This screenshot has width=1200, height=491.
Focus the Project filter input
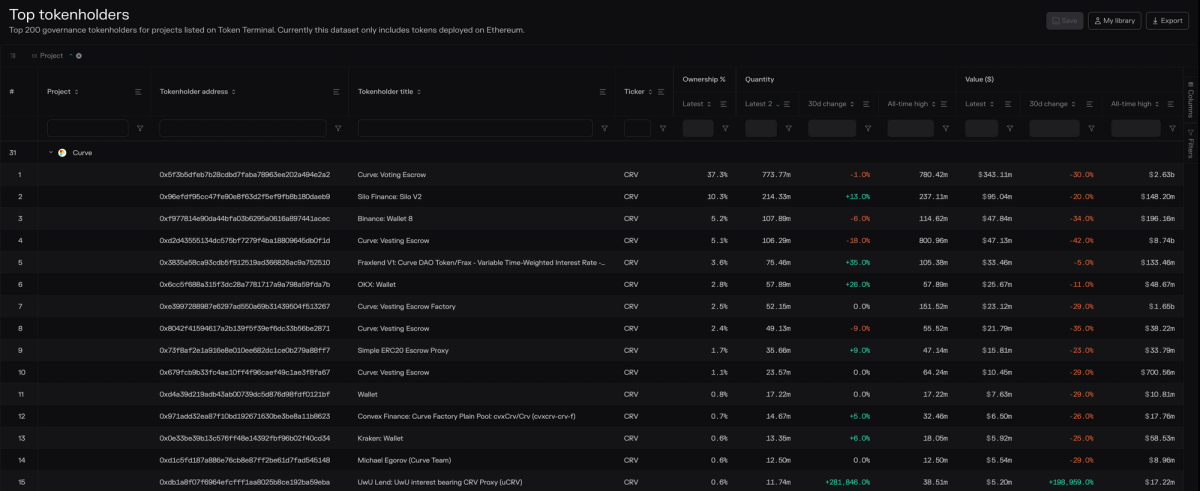point(88,128)
